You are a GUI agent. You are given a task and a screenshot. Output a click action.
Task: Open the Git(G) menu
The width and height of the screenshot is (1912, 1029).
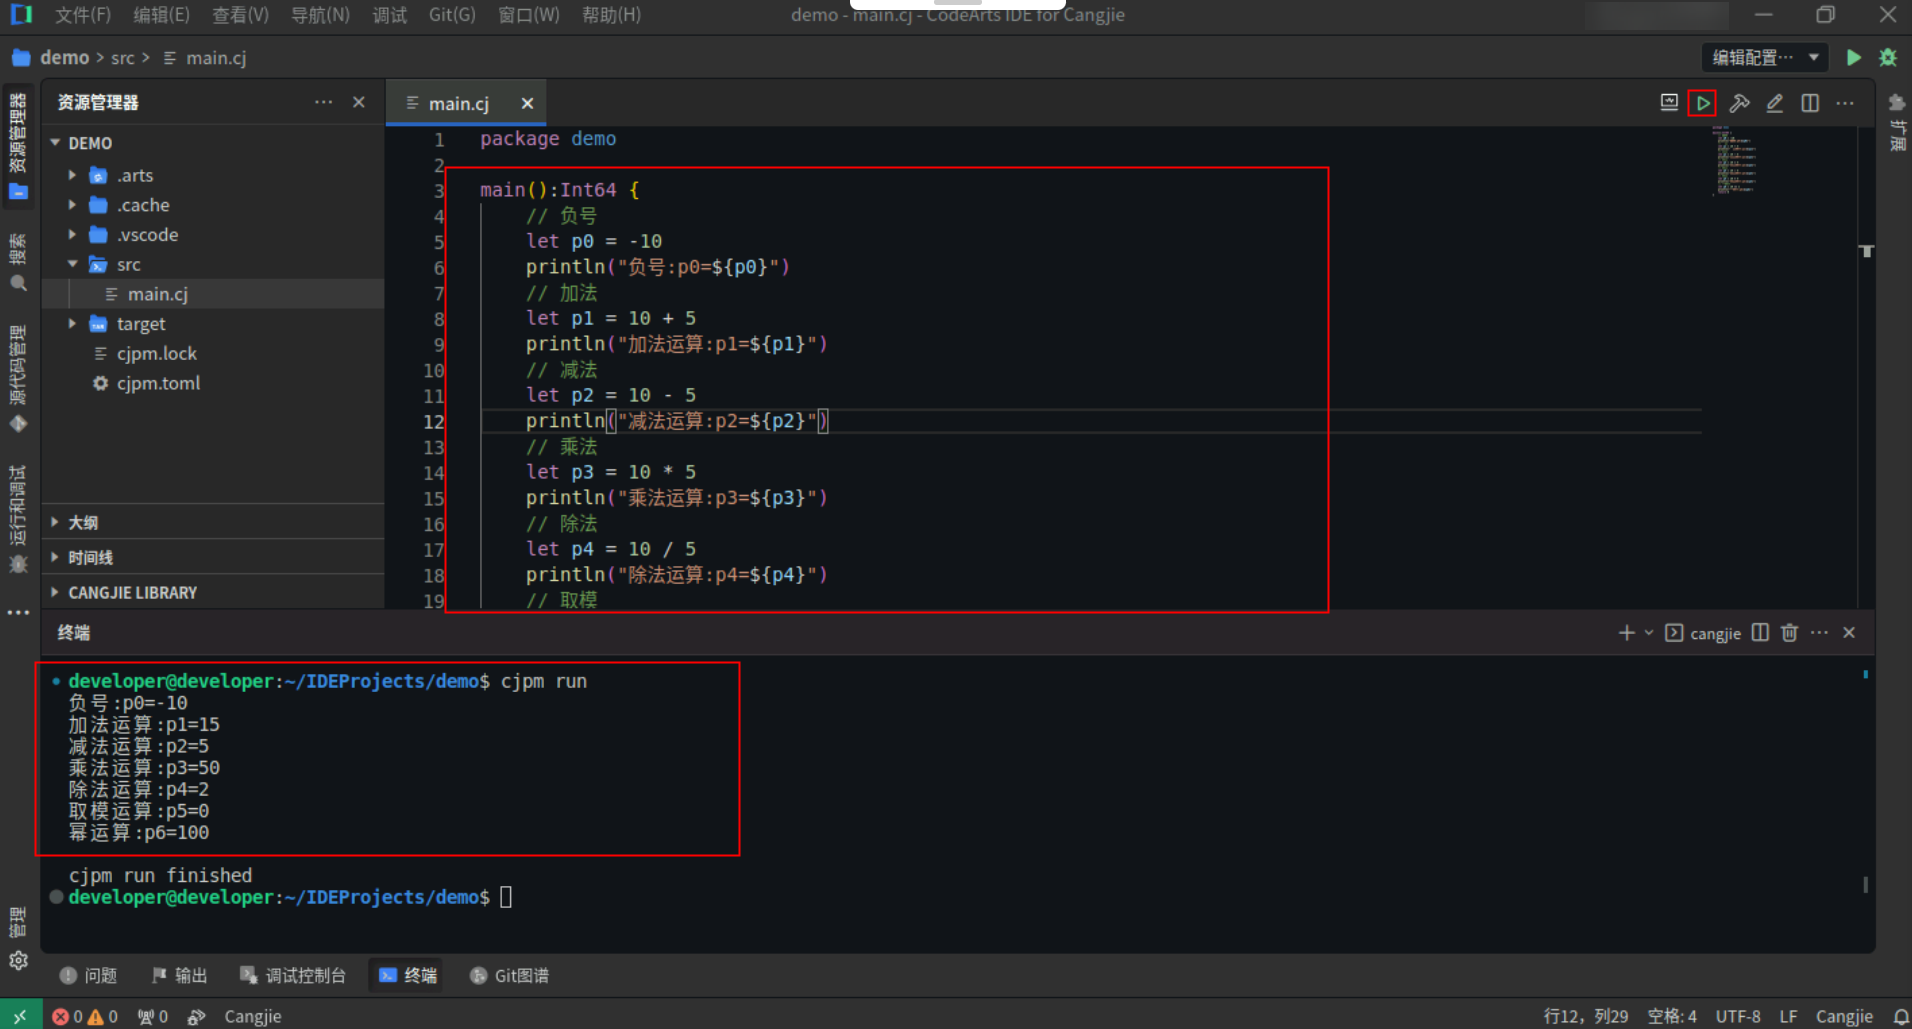click(452, 15)
